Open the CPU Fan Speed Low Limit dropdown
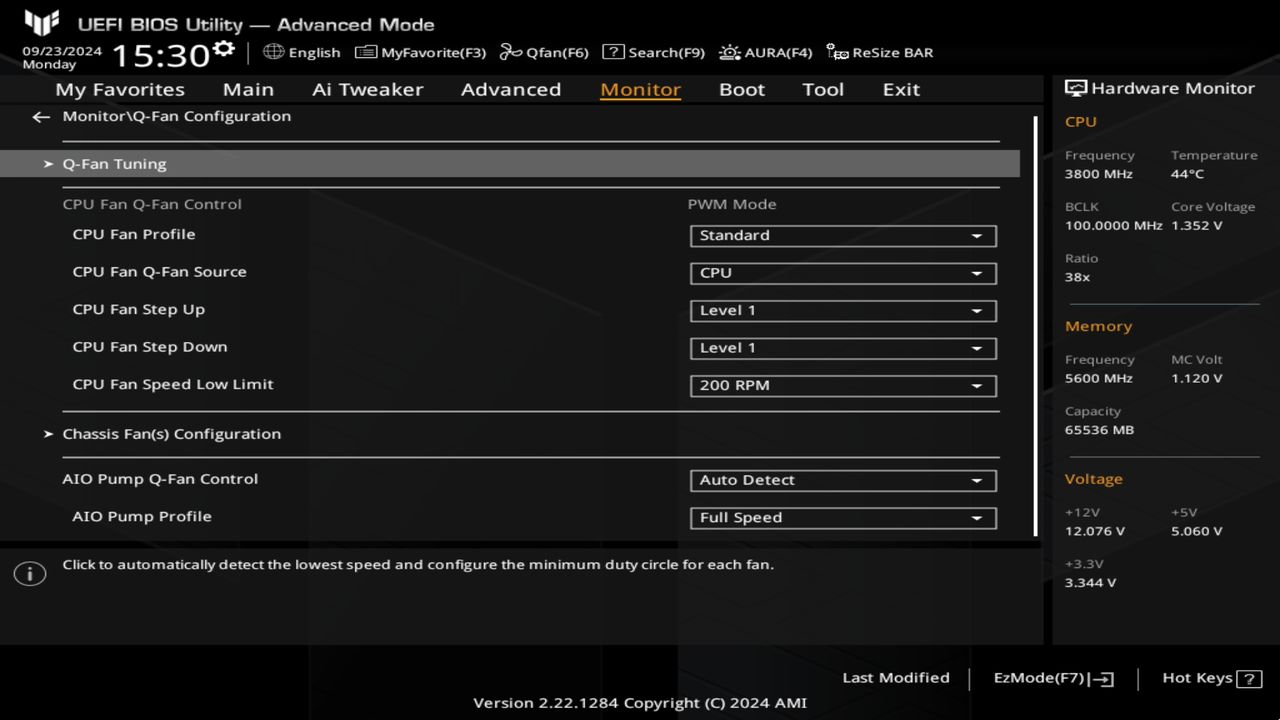This screenshot has width=1280, height=720. tap(843, 386)
